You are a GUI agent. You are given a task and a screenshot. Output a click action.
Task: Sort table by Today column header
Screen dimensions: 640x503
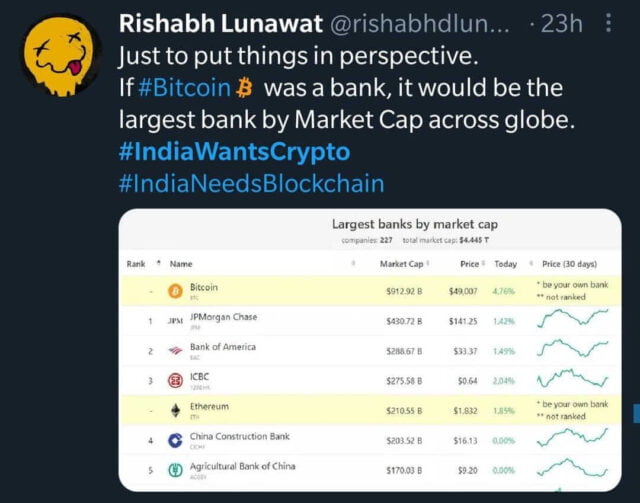(505, 264)
